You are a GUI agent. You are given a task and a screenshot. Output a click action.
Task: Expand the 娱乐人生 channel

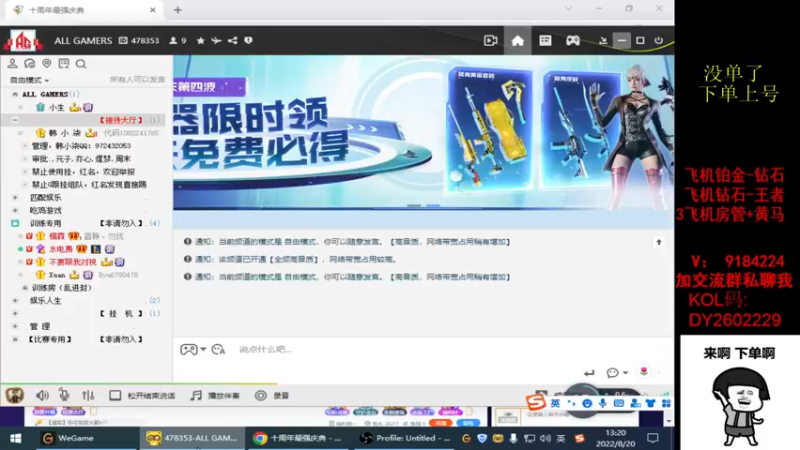click(x=15, y=301)
